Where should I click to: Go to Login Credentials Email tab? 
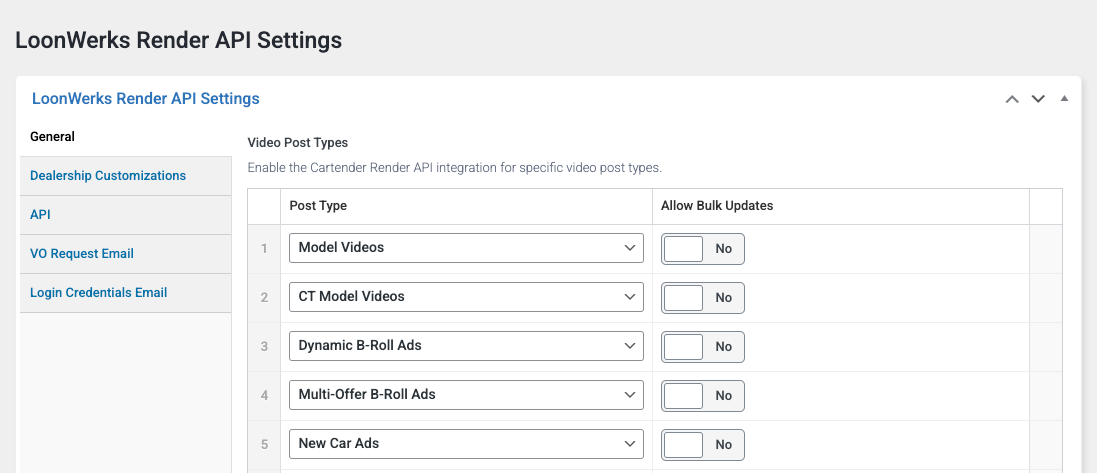[99, 293]
